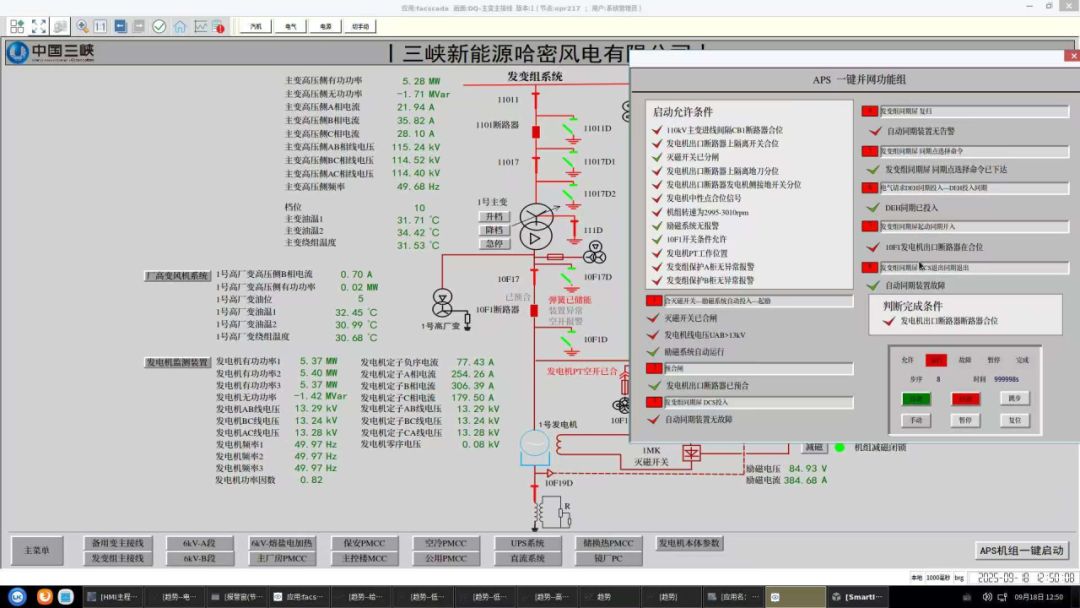
Task: Click the No.1 main transformer symbol
Action: (x=536, y=227)
